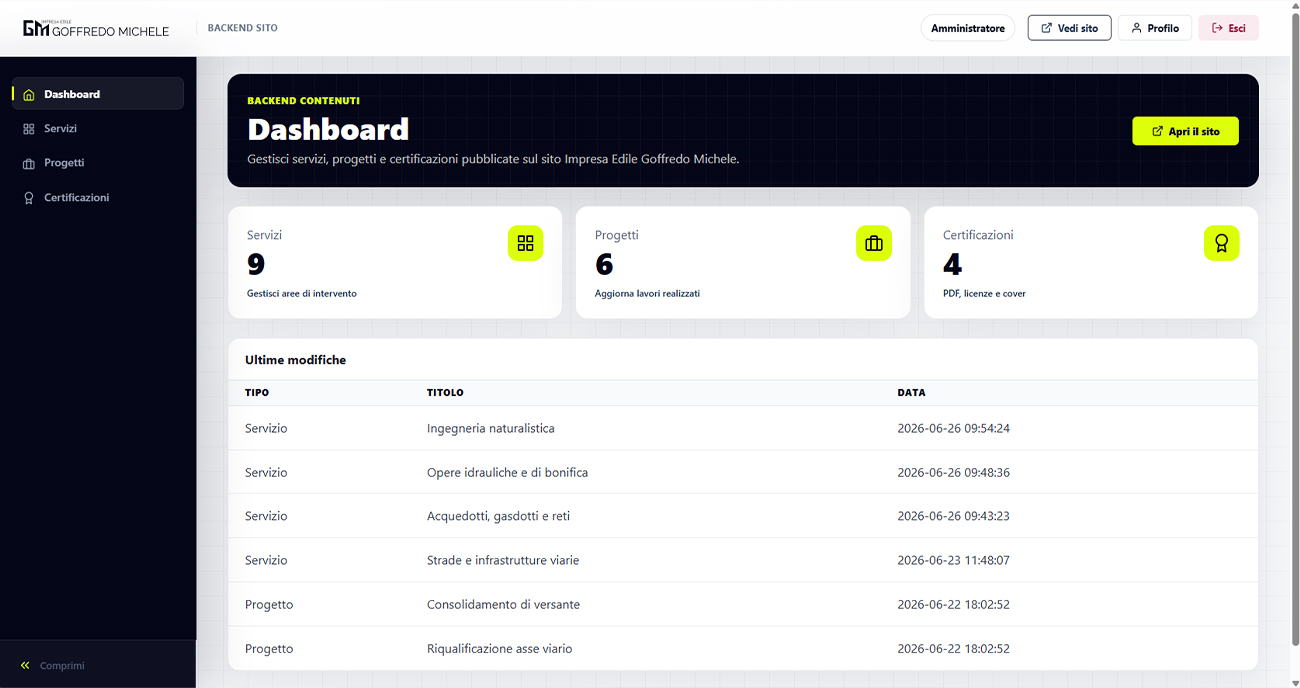Image resolution: width=1300 pixels, height=688 pixels.
Task: Select the 'Acquedotti, gasdotti e reti' title
Action: pyautogui.click(x=498, y=516)
